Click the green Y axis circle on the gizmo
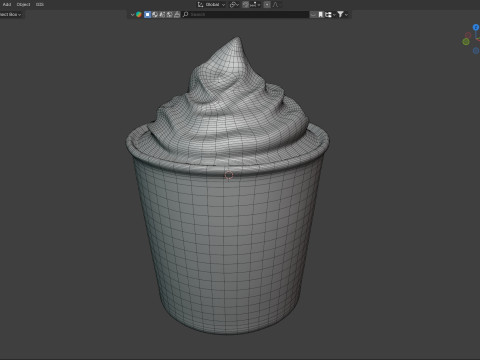 (466, 42)
